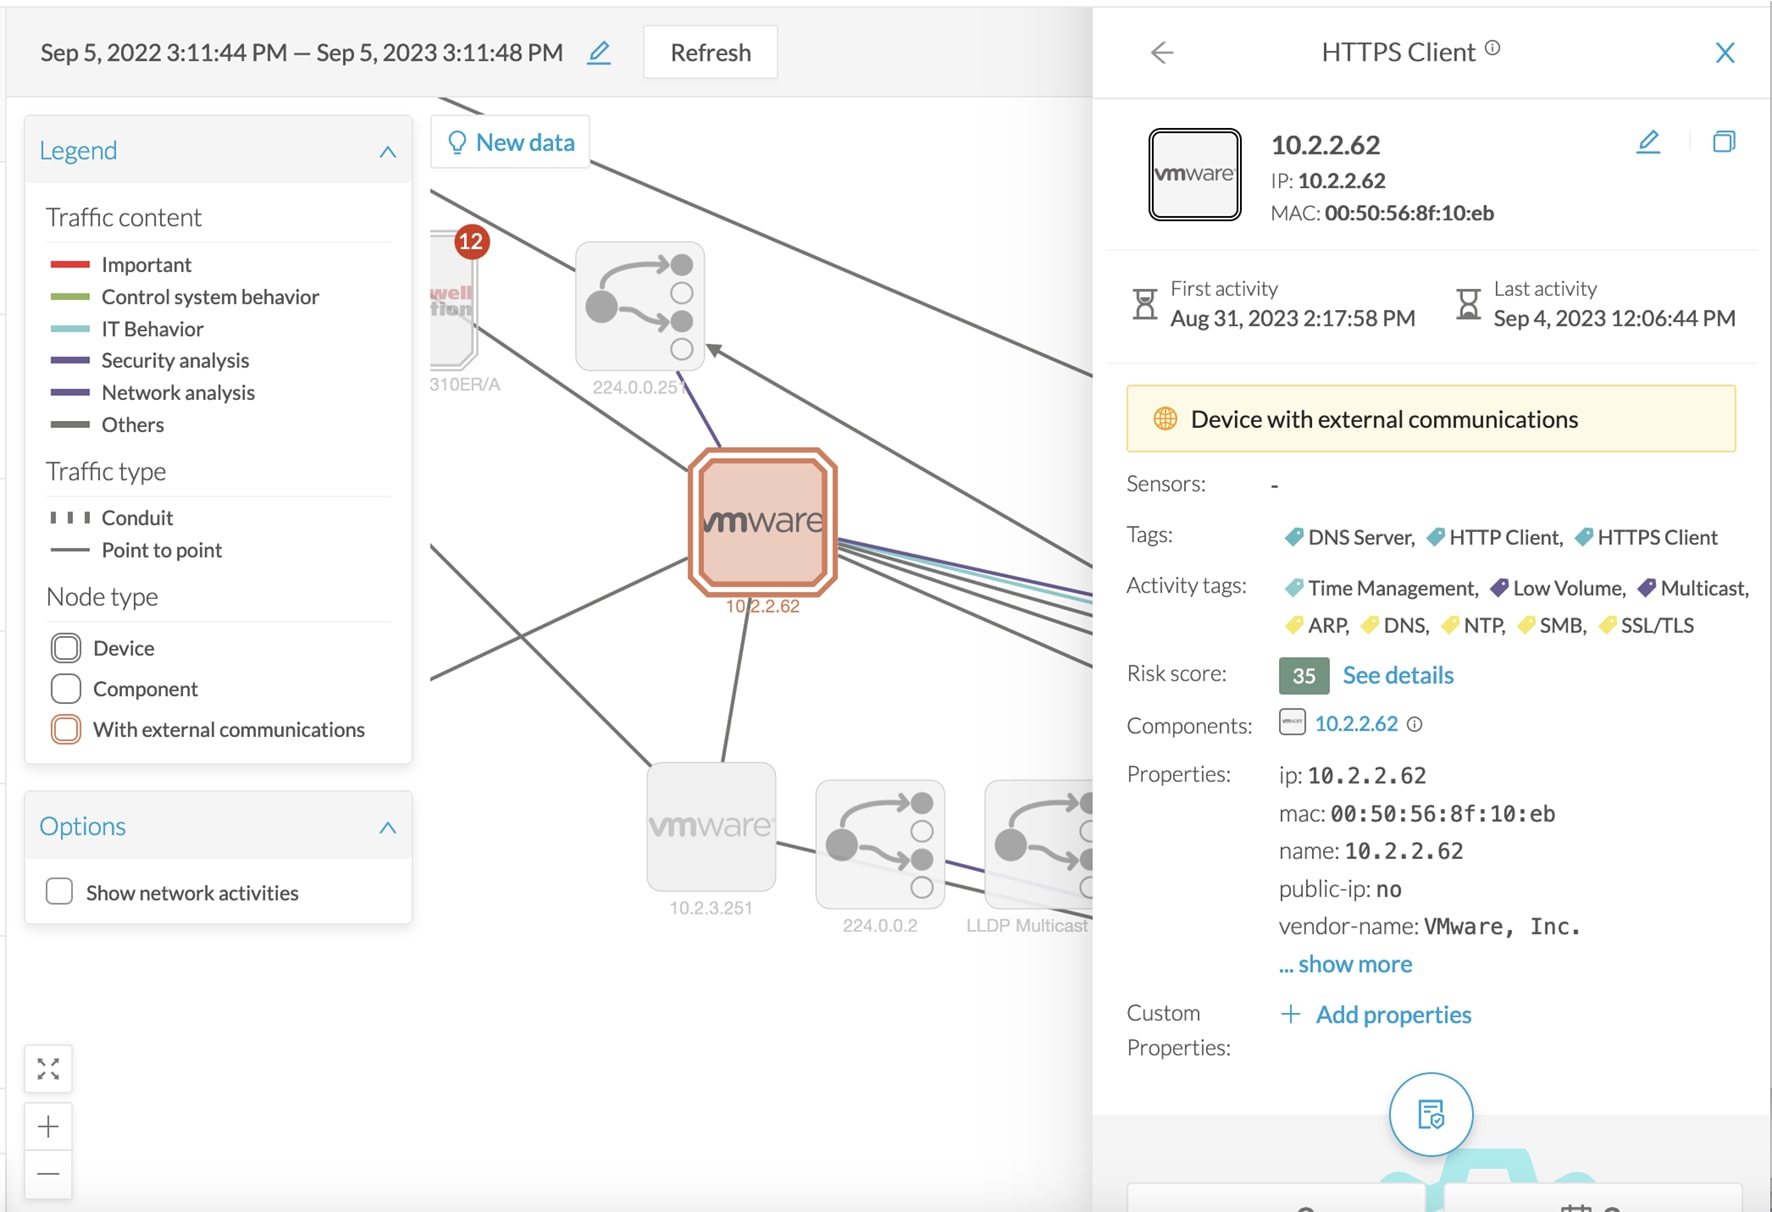
Task: Click the copy icon beside device name
Action: [x=1723, y=142]
